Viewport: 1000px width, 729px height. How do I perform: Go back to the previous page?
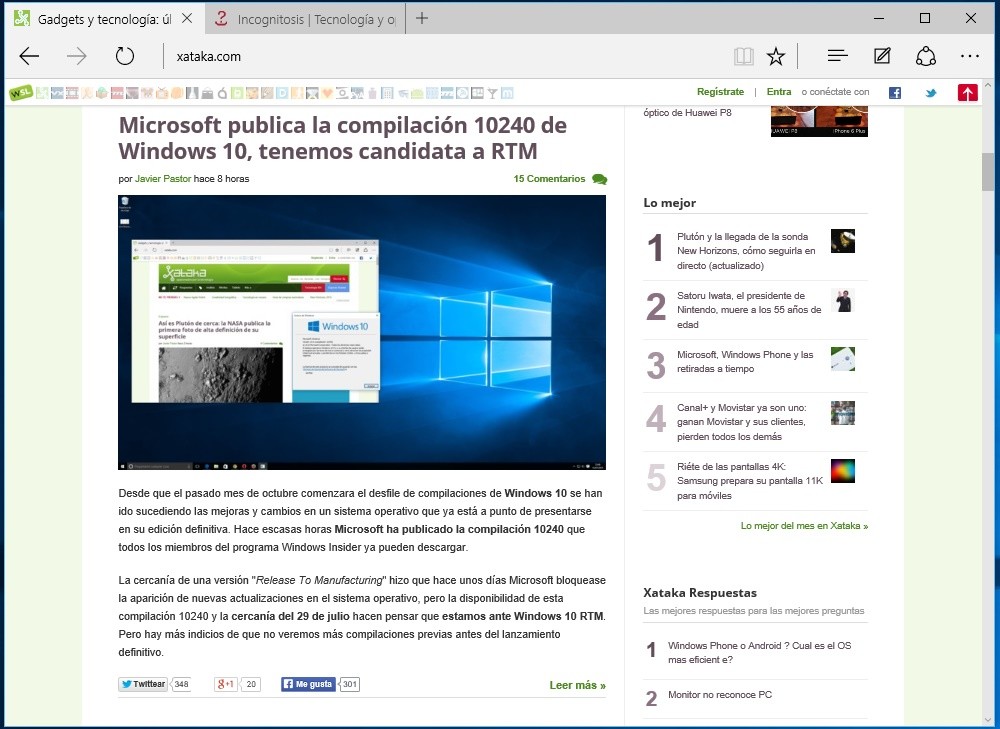(29, 56)
